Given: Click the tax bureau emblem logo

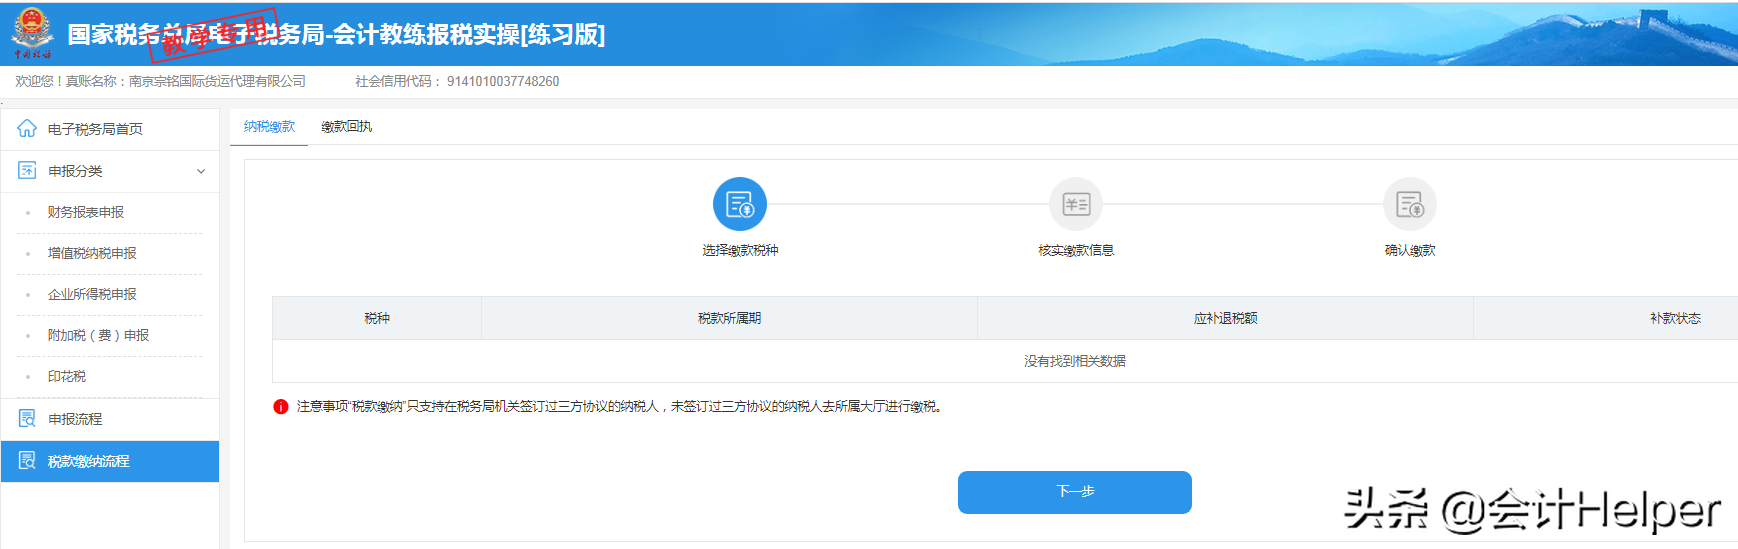Looking at the screenshot, I should point(32,33).
